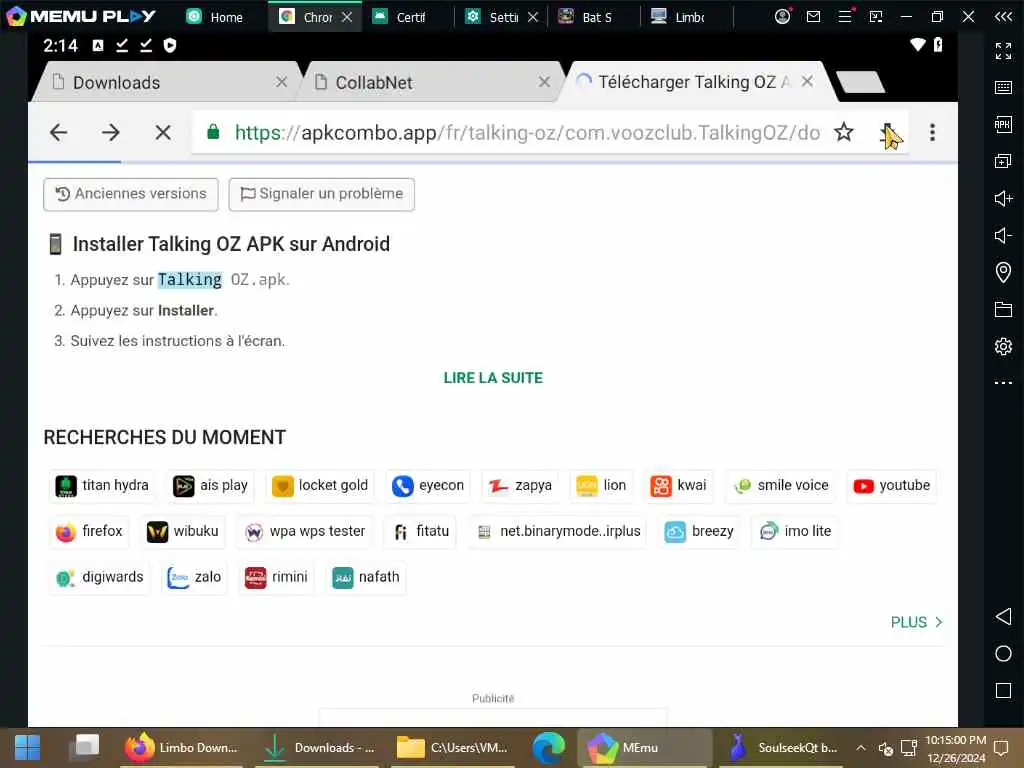This screenshot has height=768, width=1024.
Task: Open MEmu hamburger menu icon
Action: point(845,16)
